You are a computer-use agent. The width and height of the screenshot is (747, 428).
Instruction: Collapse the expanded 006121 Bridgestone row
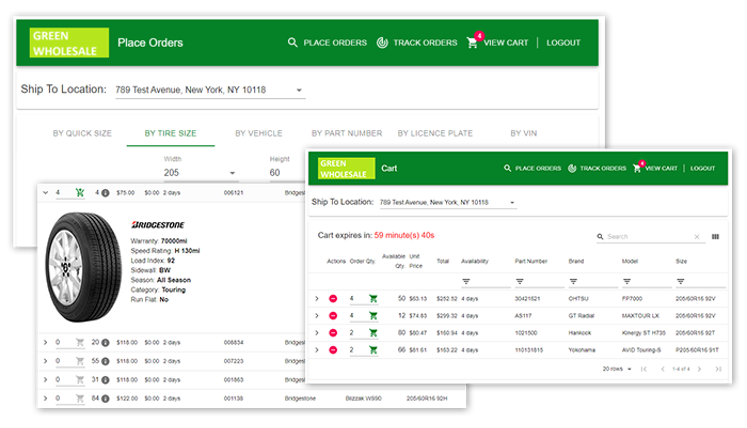(x=45, y=193)
